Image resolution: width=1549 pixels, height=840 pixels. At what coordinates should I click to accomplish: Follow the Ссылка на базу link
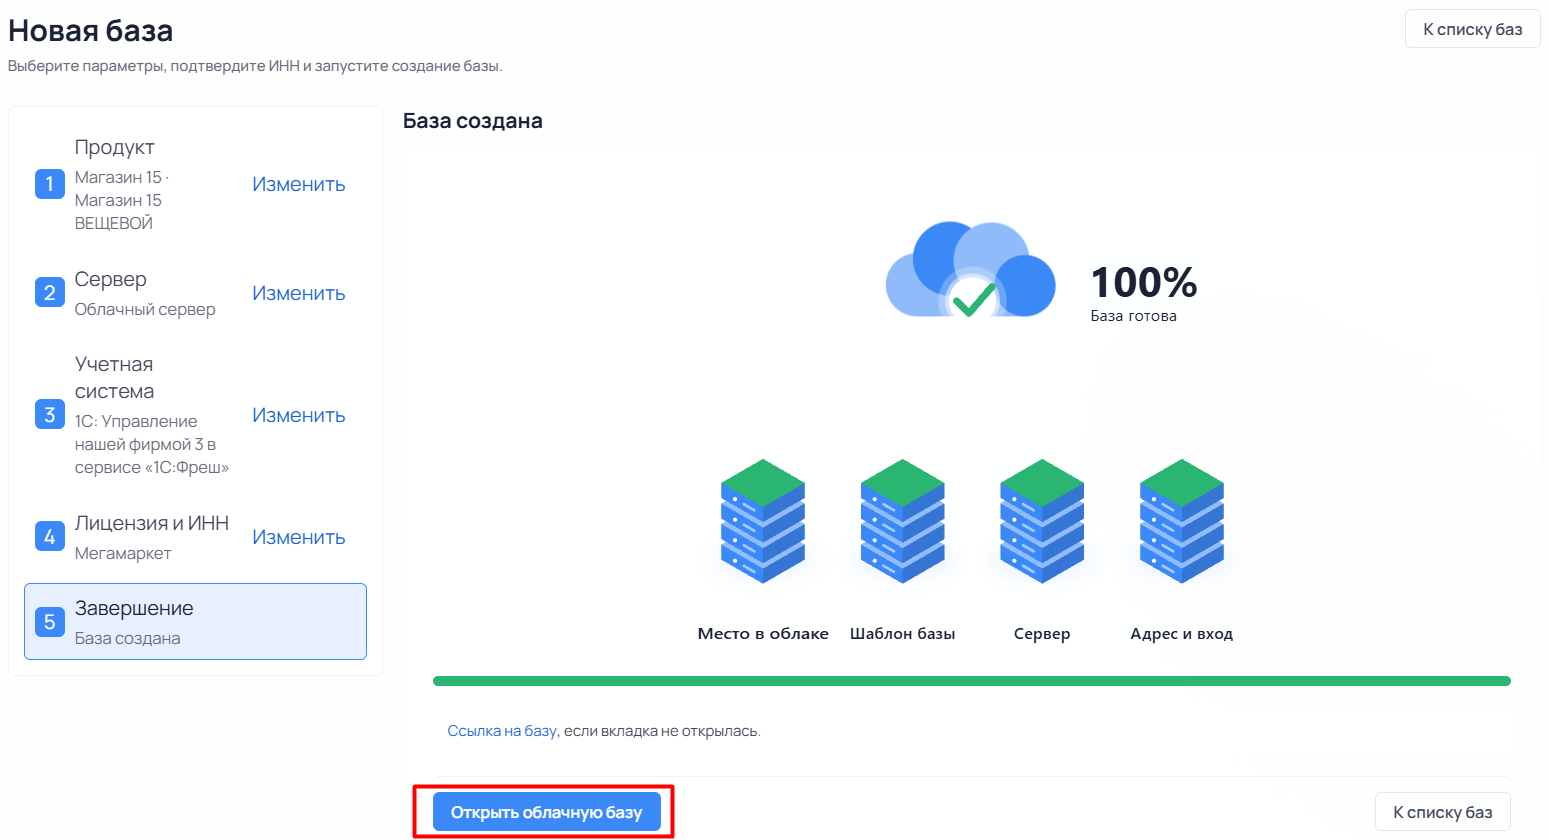(502, 731)
